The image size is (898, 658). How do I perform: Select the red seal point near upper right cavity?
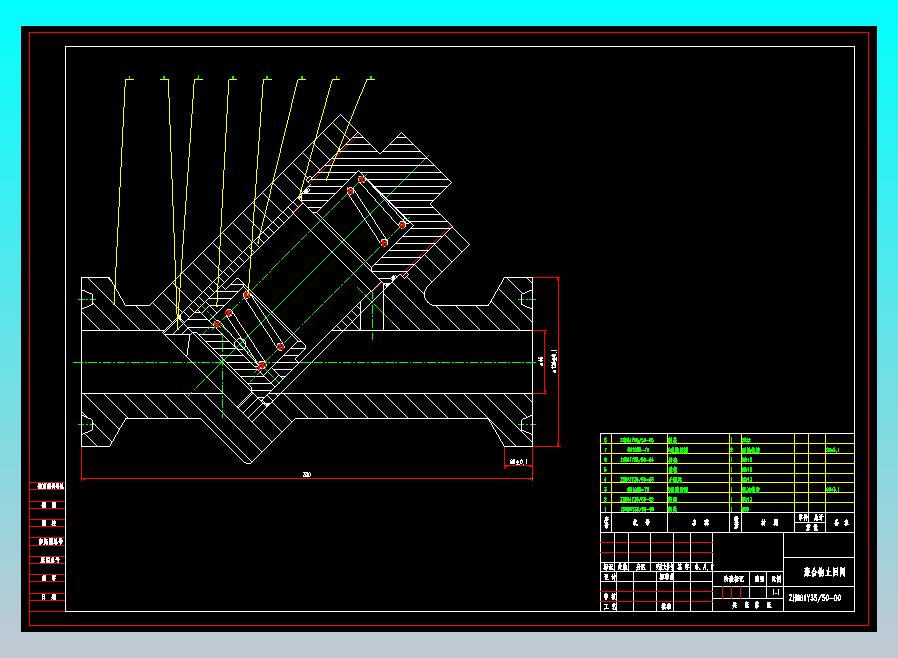pyautogui.click(x=403, y=225)
